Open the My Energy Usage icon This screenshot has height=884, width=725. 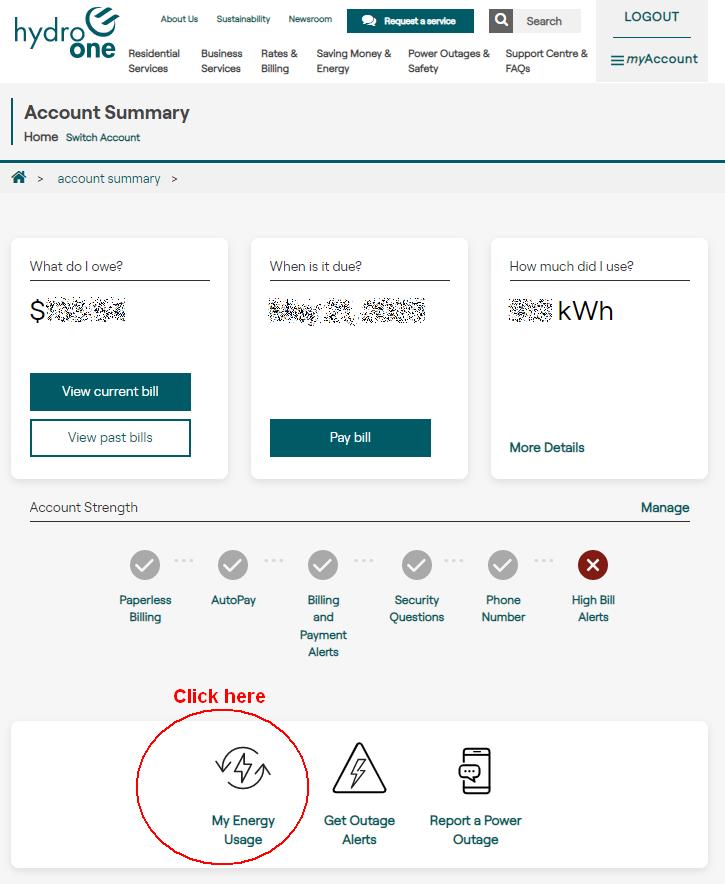(x=243, y=768)
